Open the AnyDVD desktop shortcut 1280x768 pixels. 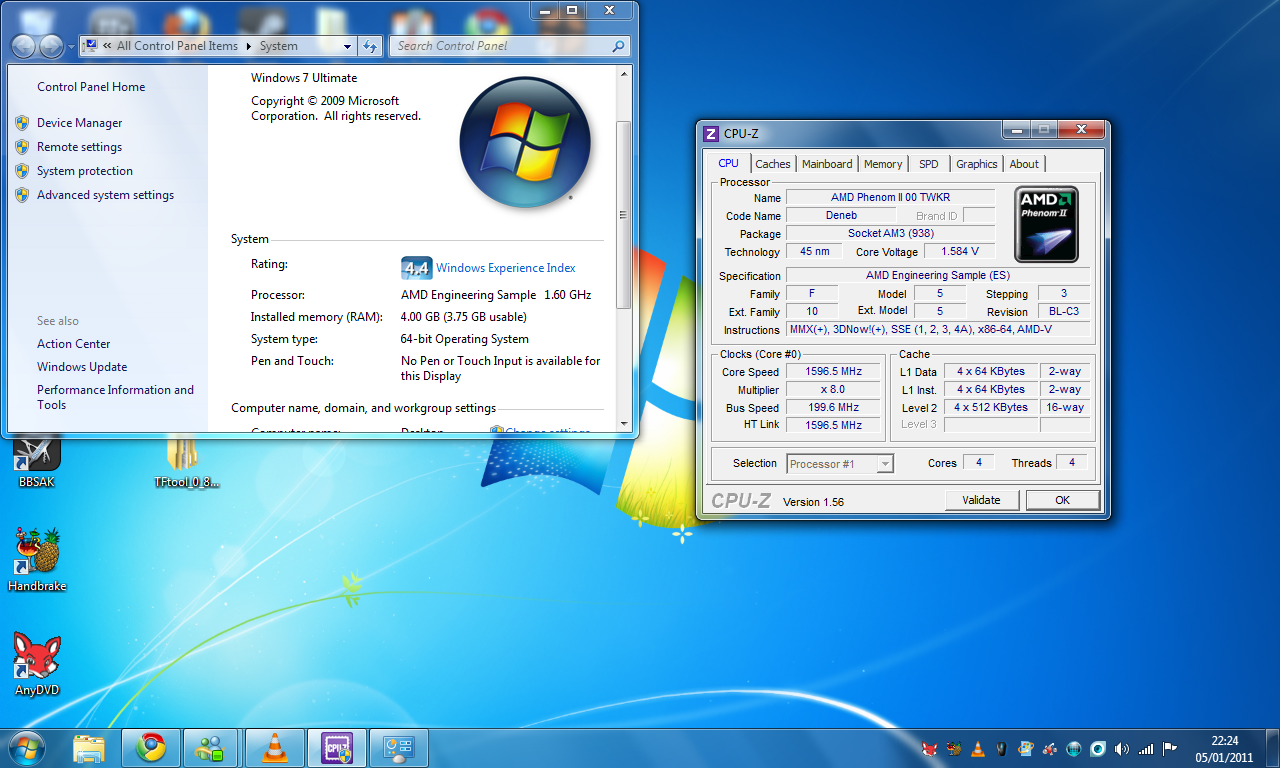click(37, 665)
